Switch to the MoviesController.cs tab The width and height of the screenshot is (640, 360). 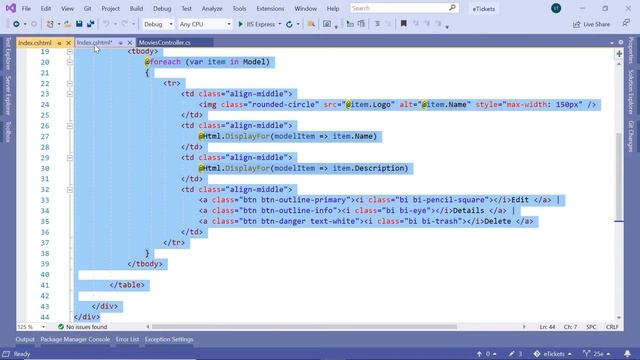click(x=165, y=42)
